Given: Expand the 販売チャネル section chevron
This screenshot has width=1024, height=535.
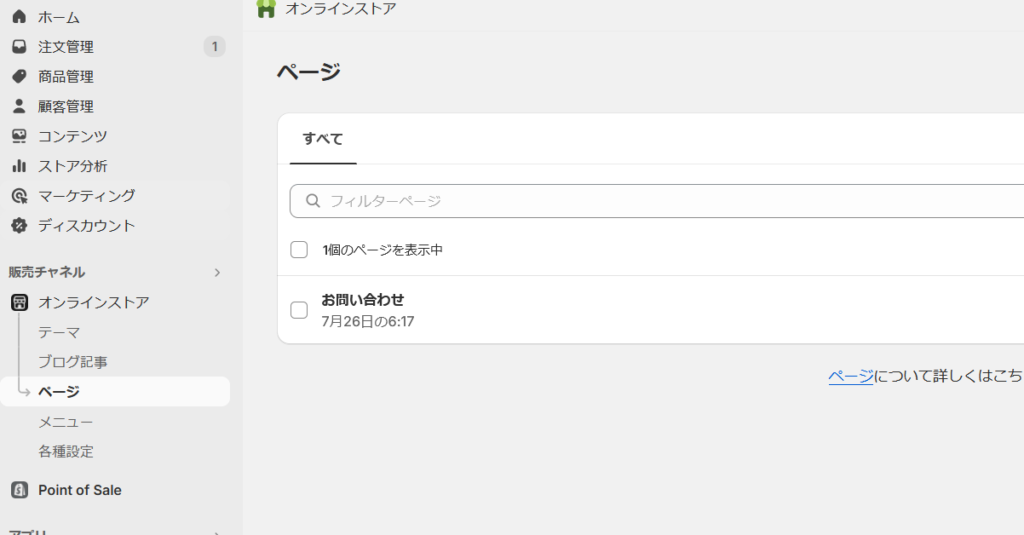Looking at the screenshot, I should (x=217, y=272).
